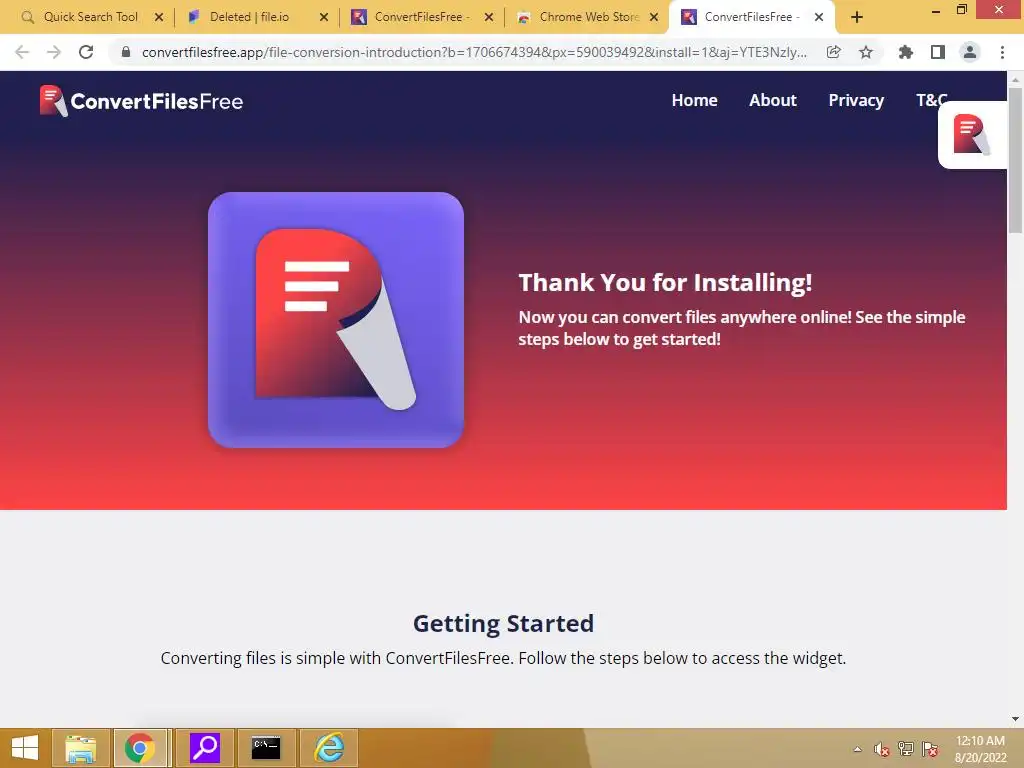Image resolution: width=1024 pixels, height=768 pixels.
Task: Click the 'Getting Started' heading
Action: (504, 624)
